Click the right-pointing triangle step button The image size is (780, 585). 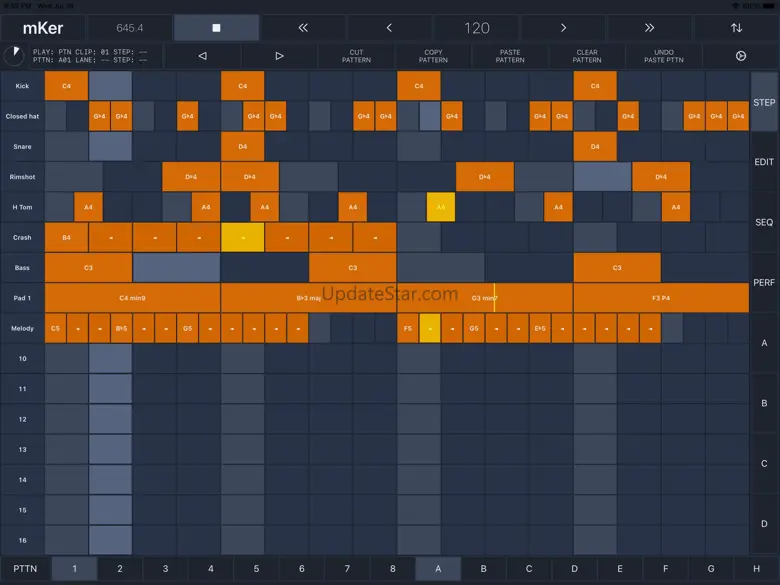[x=280, y=56]
